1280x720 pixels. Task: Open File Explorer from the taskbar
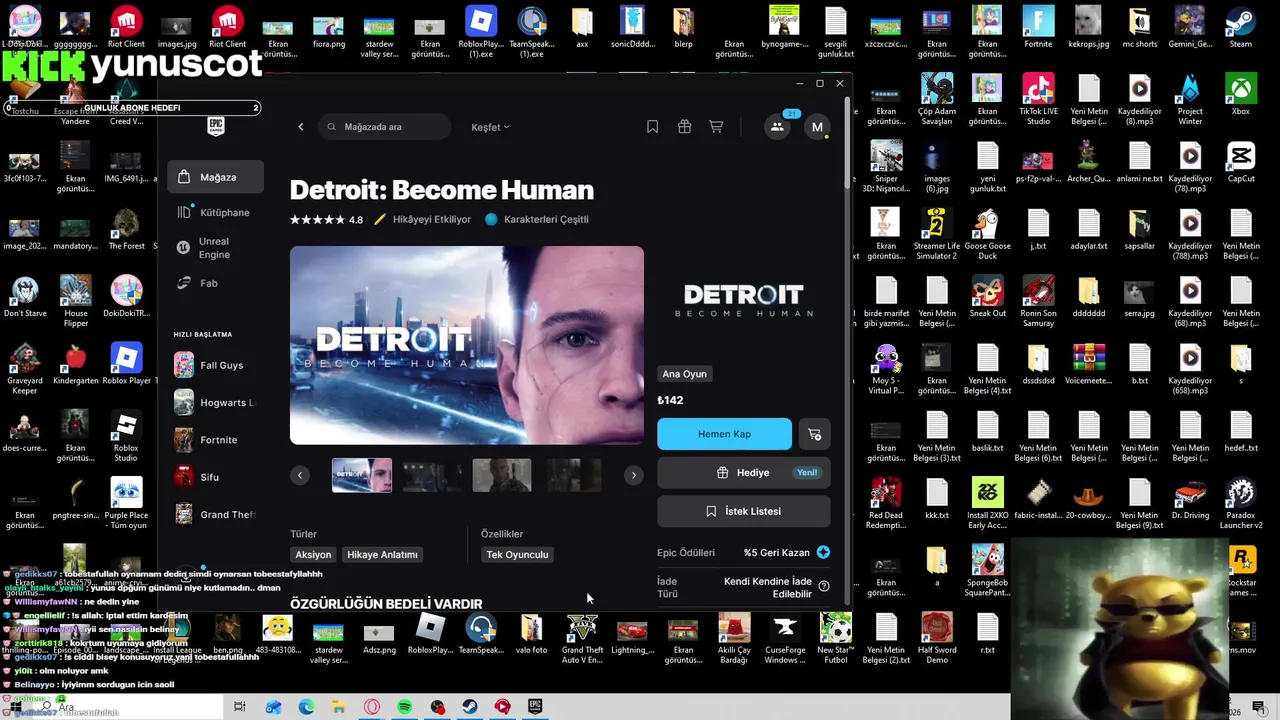point(339,707)
